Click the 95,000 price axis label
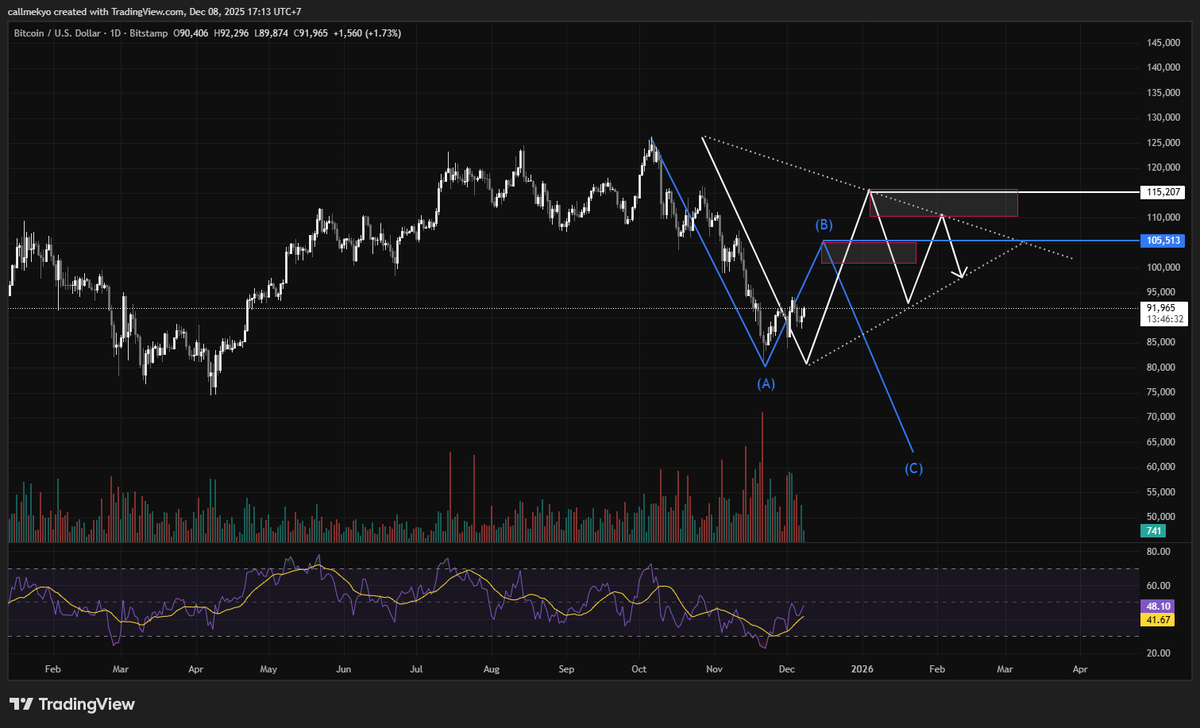The image size is (1200, 728). click(1163, 292)
